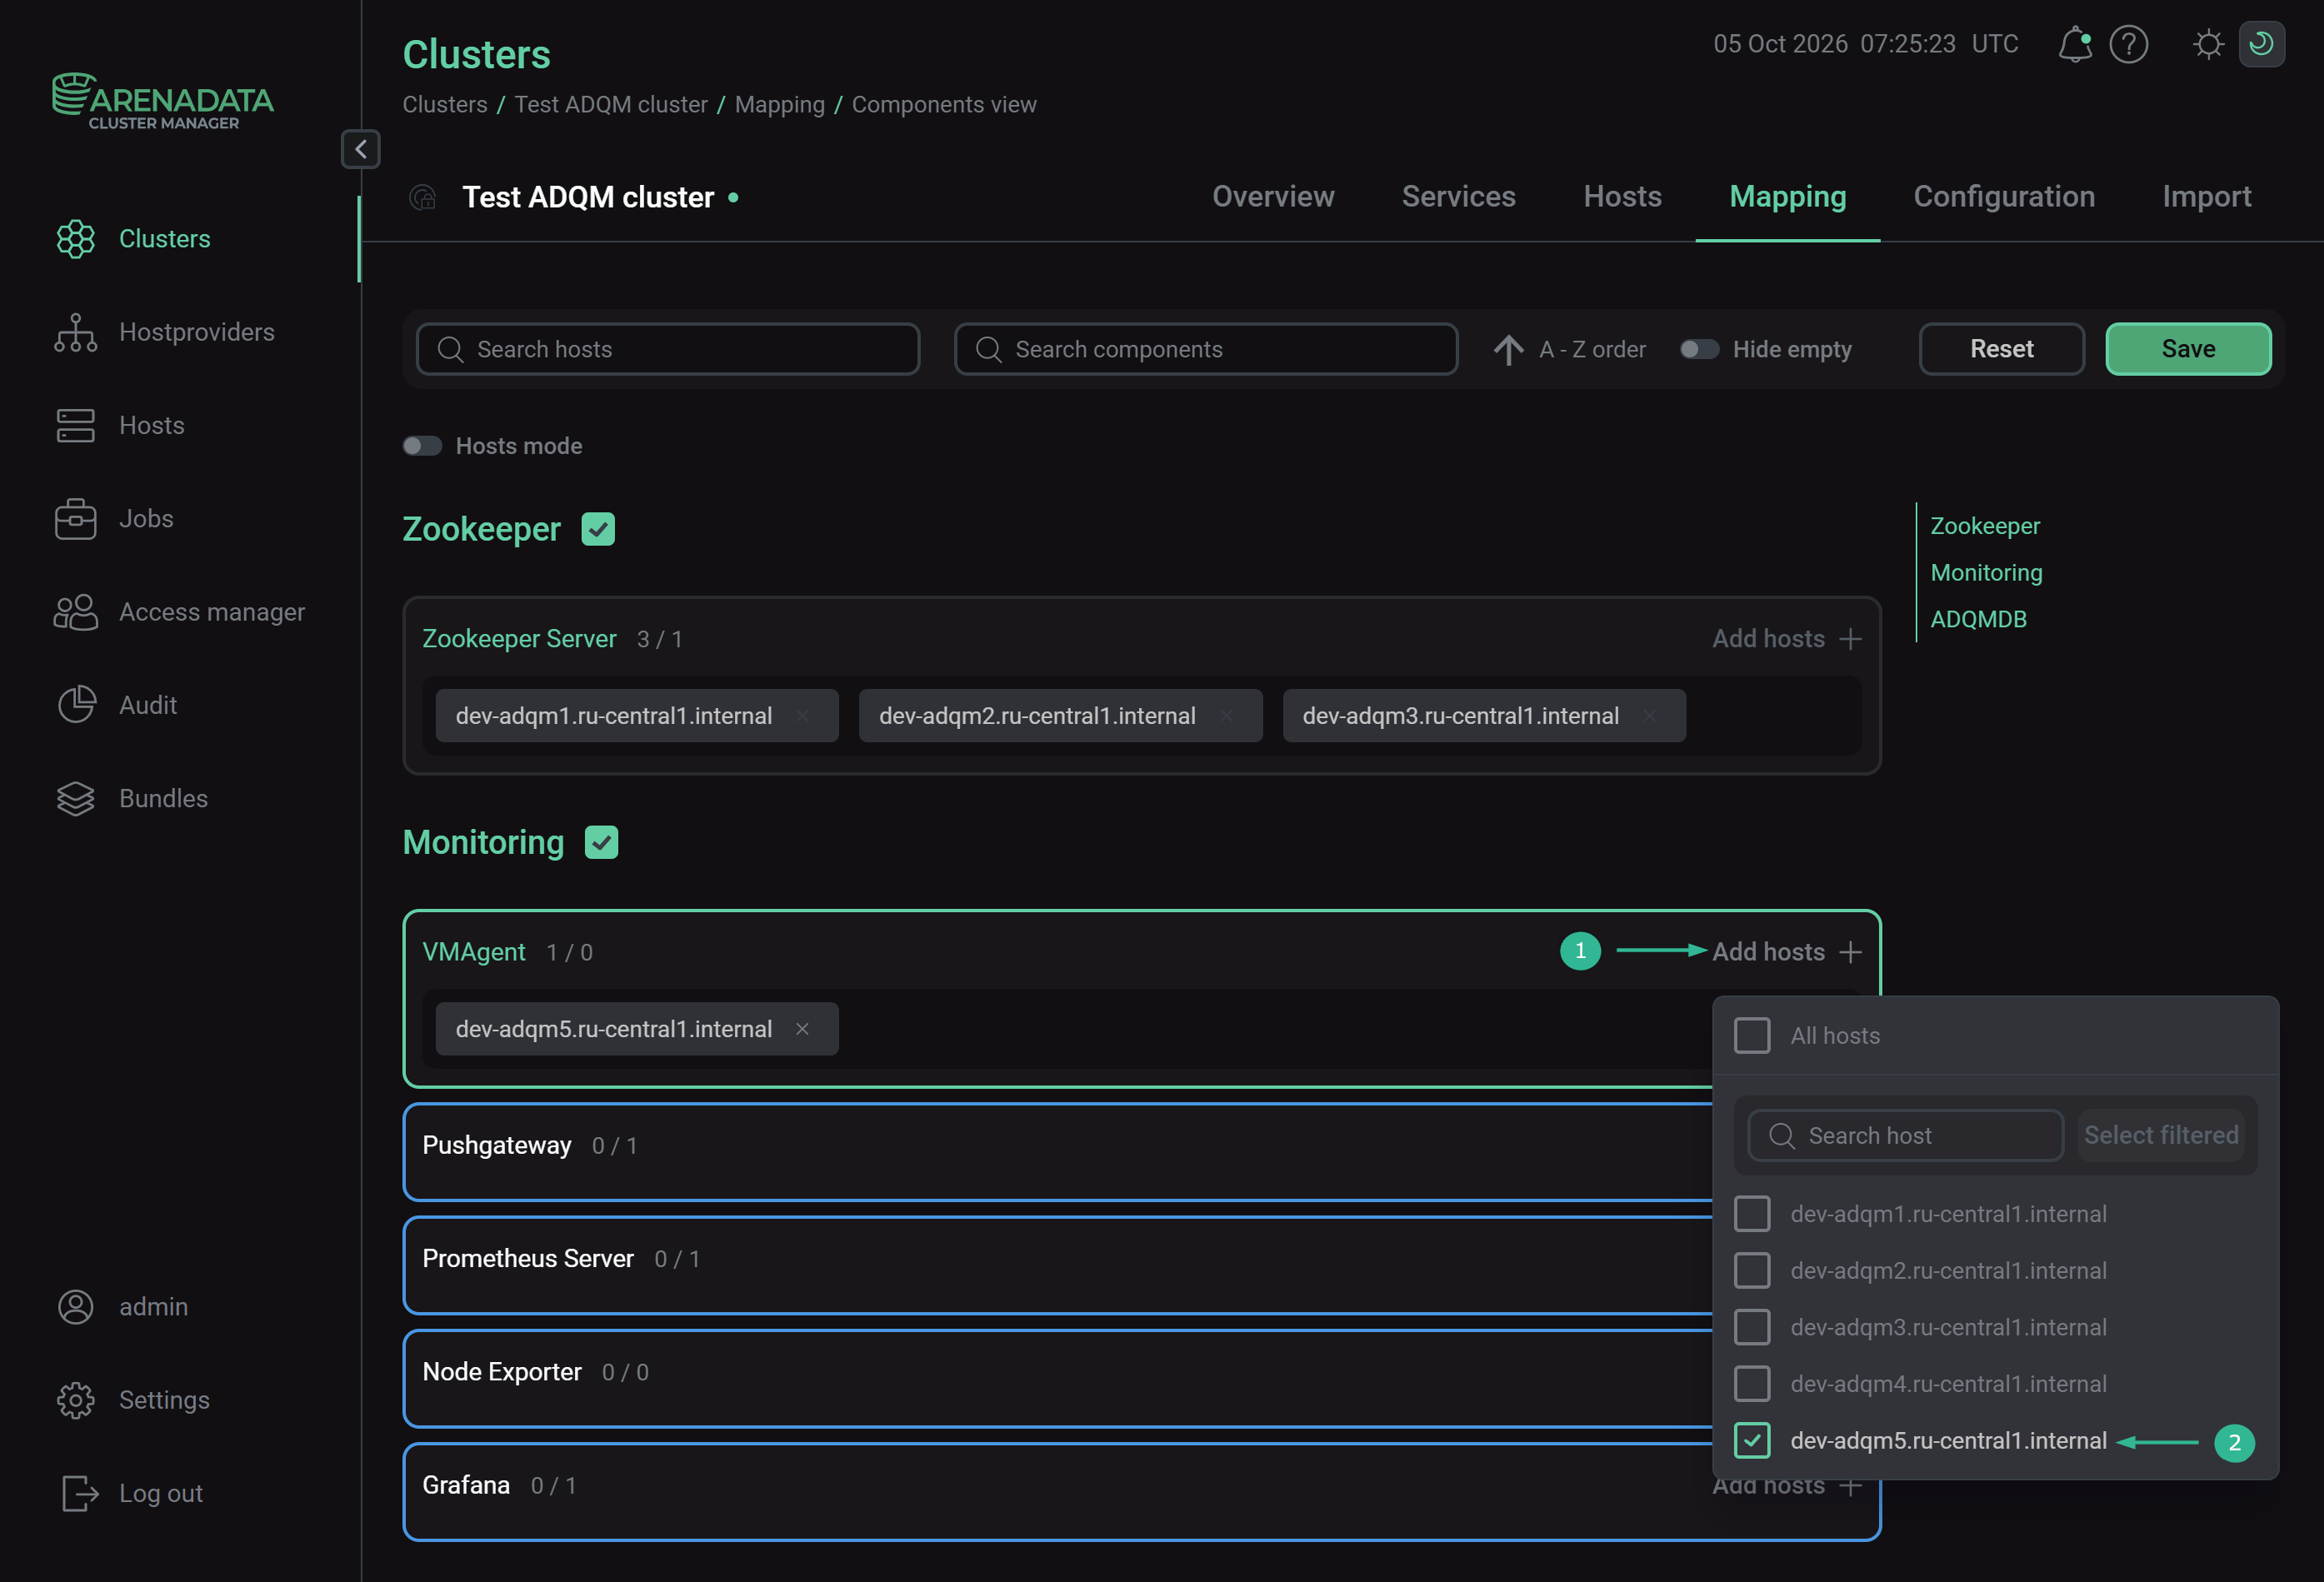This screenshot has height=1582, width=2324.
Task: Remove dev-adqm5 host from VMAgent
Action: pyautogui.click(x=802, y=1029)
